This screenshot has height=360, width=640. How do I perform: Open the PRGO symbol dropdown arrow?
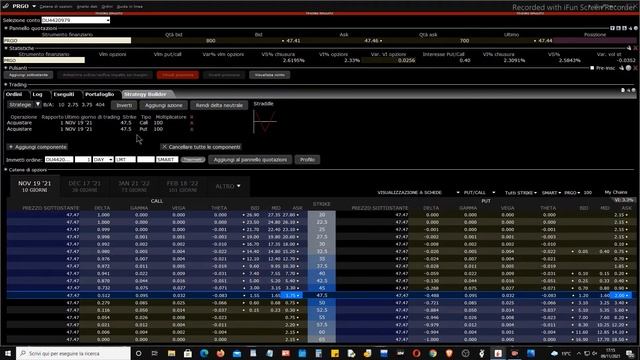[34, 6]
